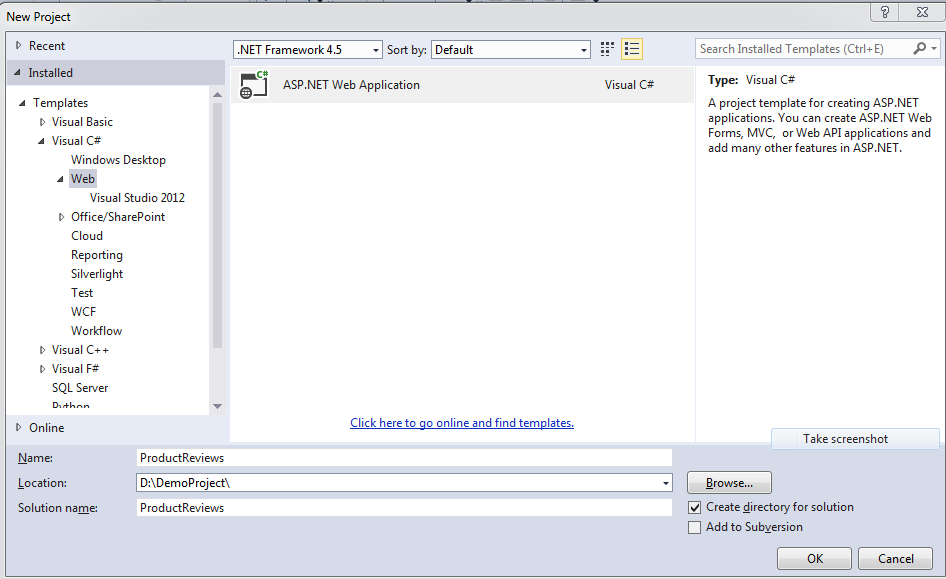
Task: Select Visual Studio 2012 under Web
Action: (x=137, y=198)
